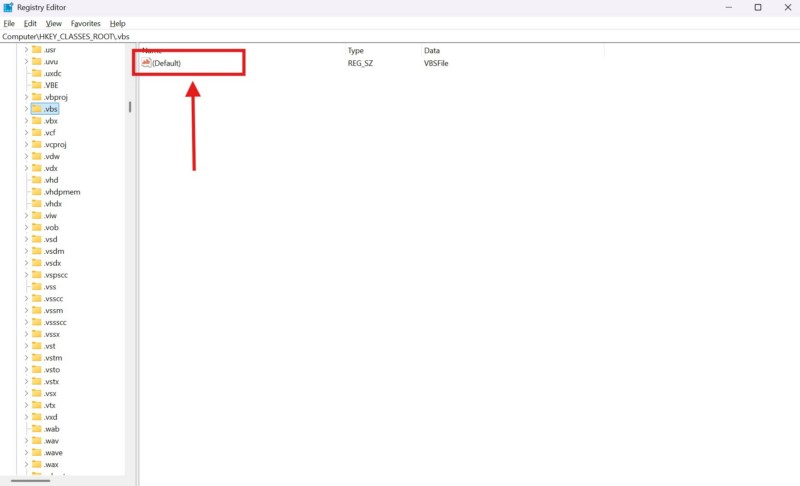The image size is (800, 486).
Task: Select the .wax key label
Action: coord(51,464)
